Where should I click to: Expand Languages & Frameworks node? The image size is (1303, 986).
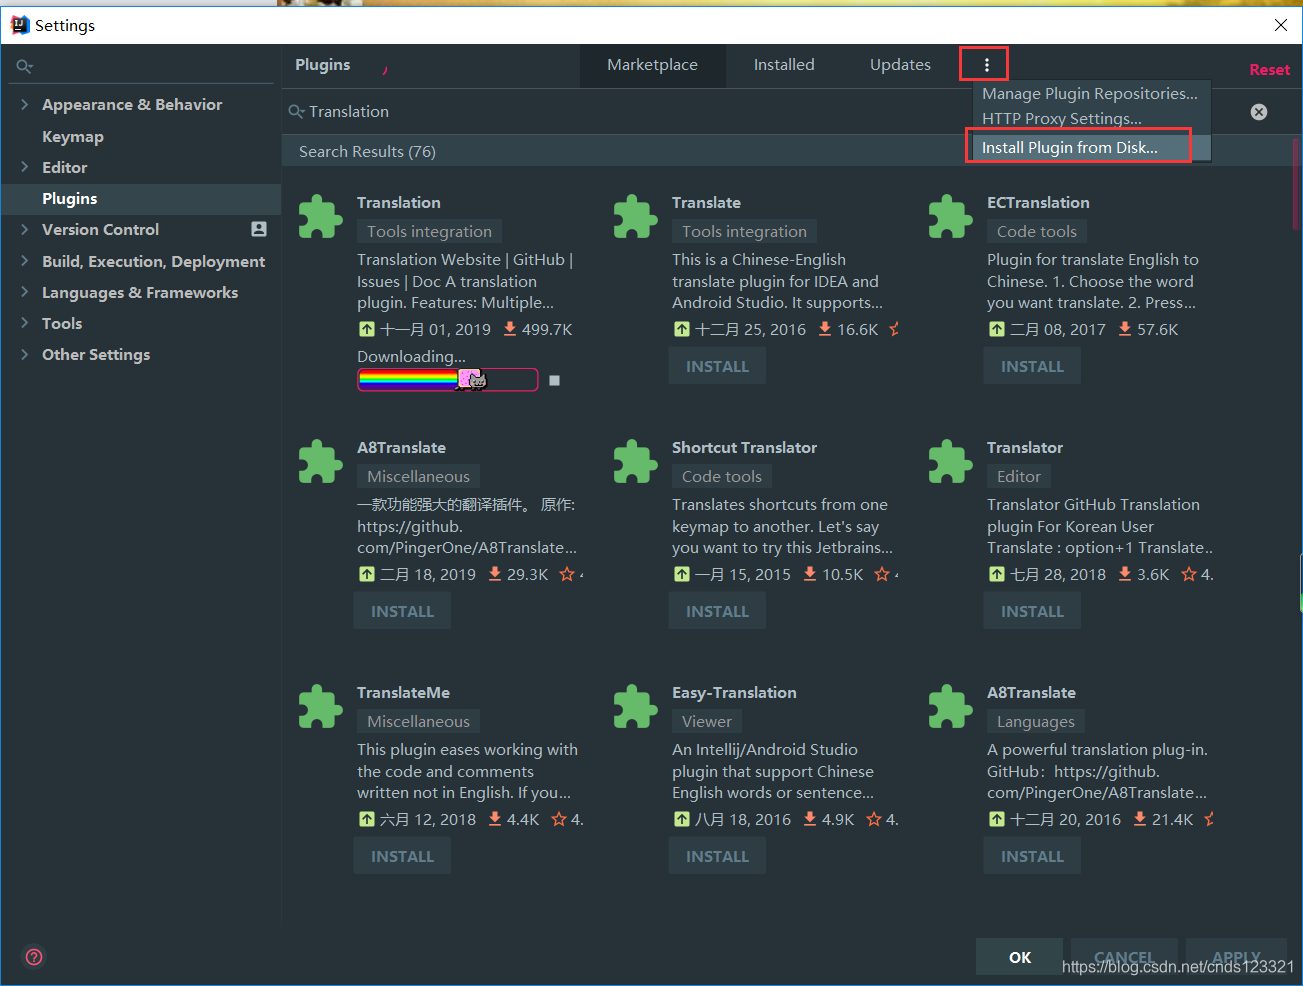click(x=24, y=292)
